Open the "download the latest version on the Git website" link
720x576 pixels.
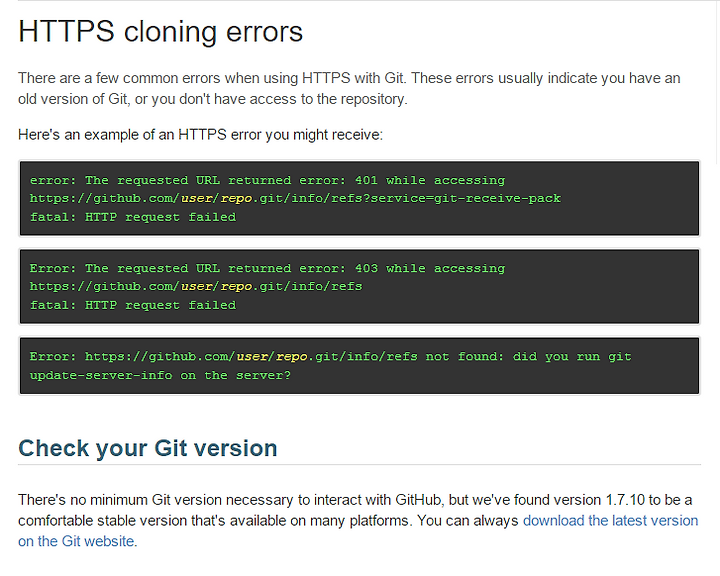point(610,521)
